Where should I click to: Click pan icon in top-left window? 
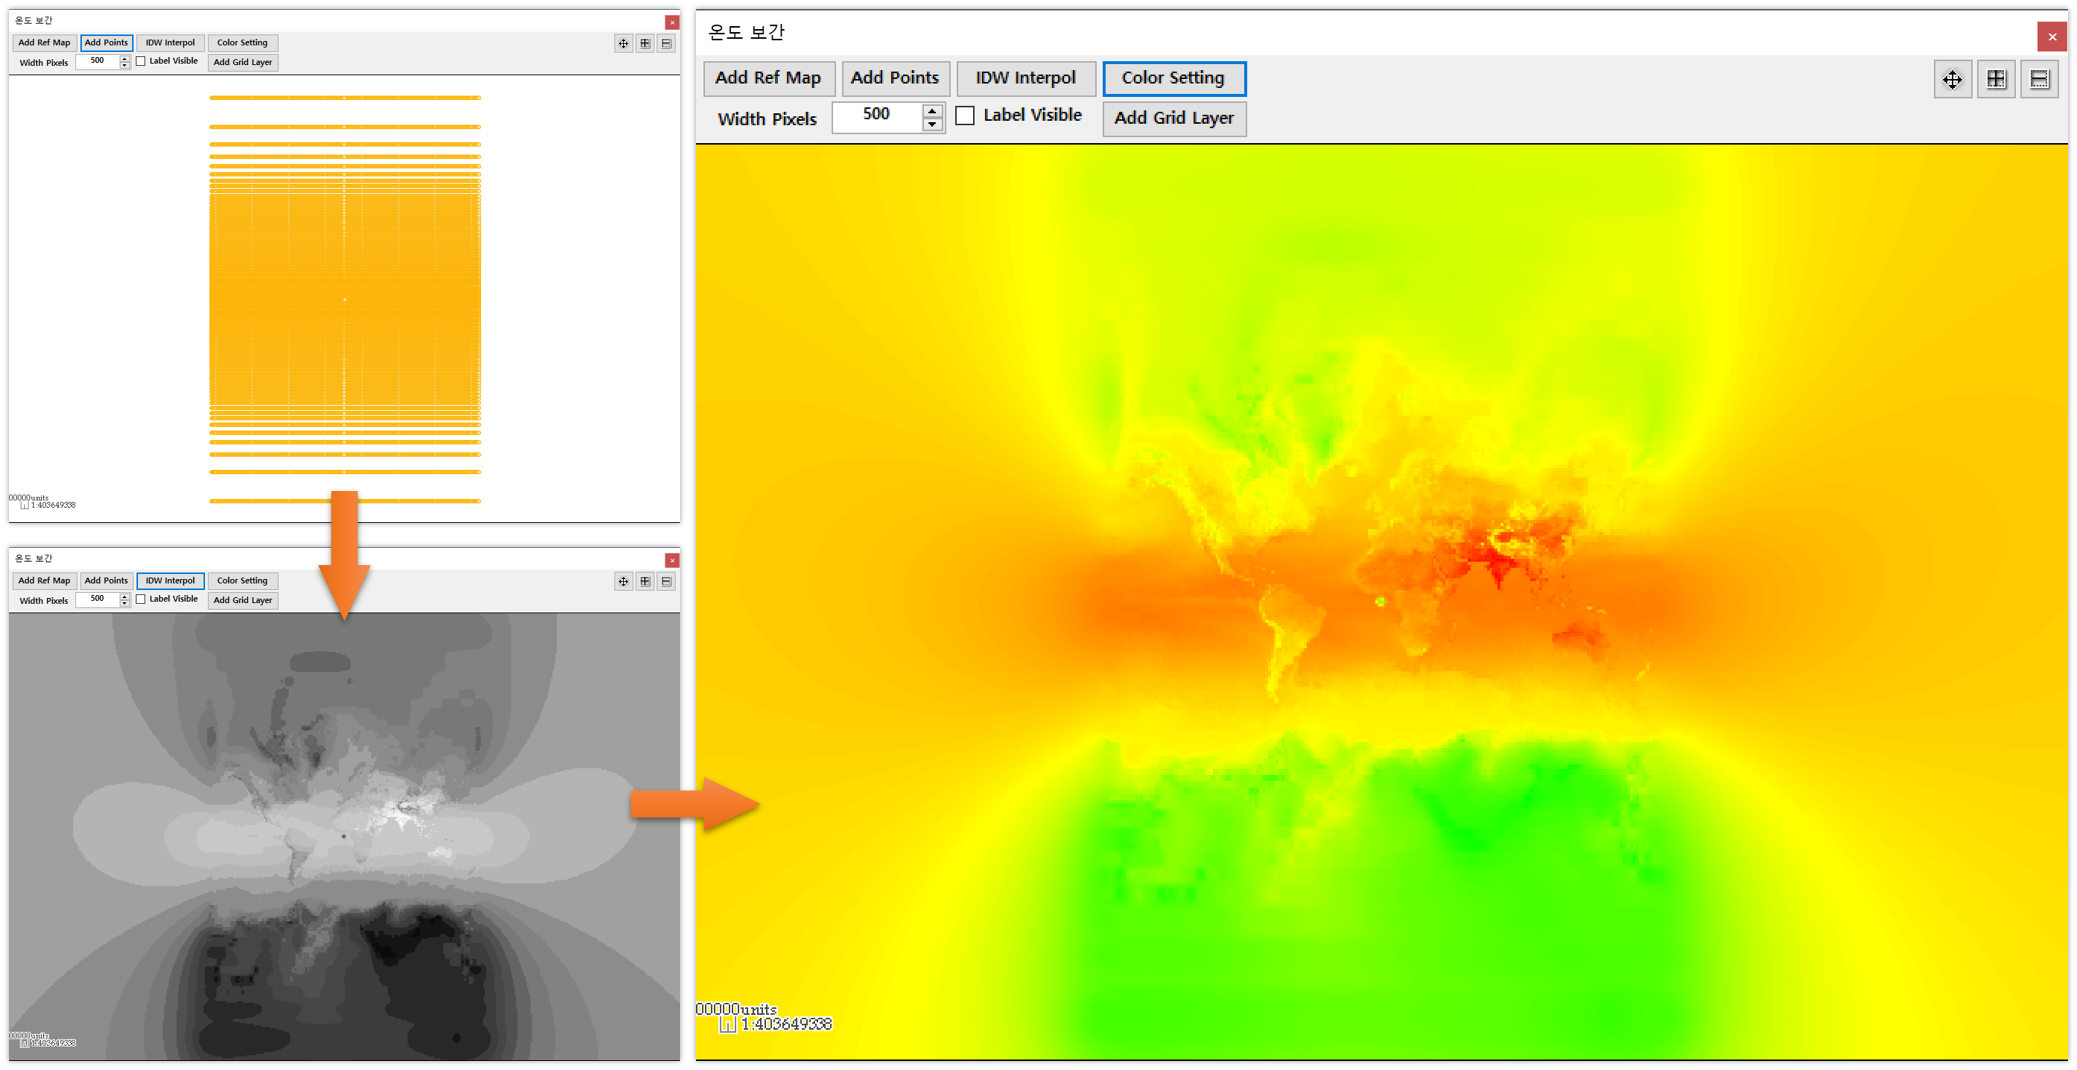coord(624,43)
